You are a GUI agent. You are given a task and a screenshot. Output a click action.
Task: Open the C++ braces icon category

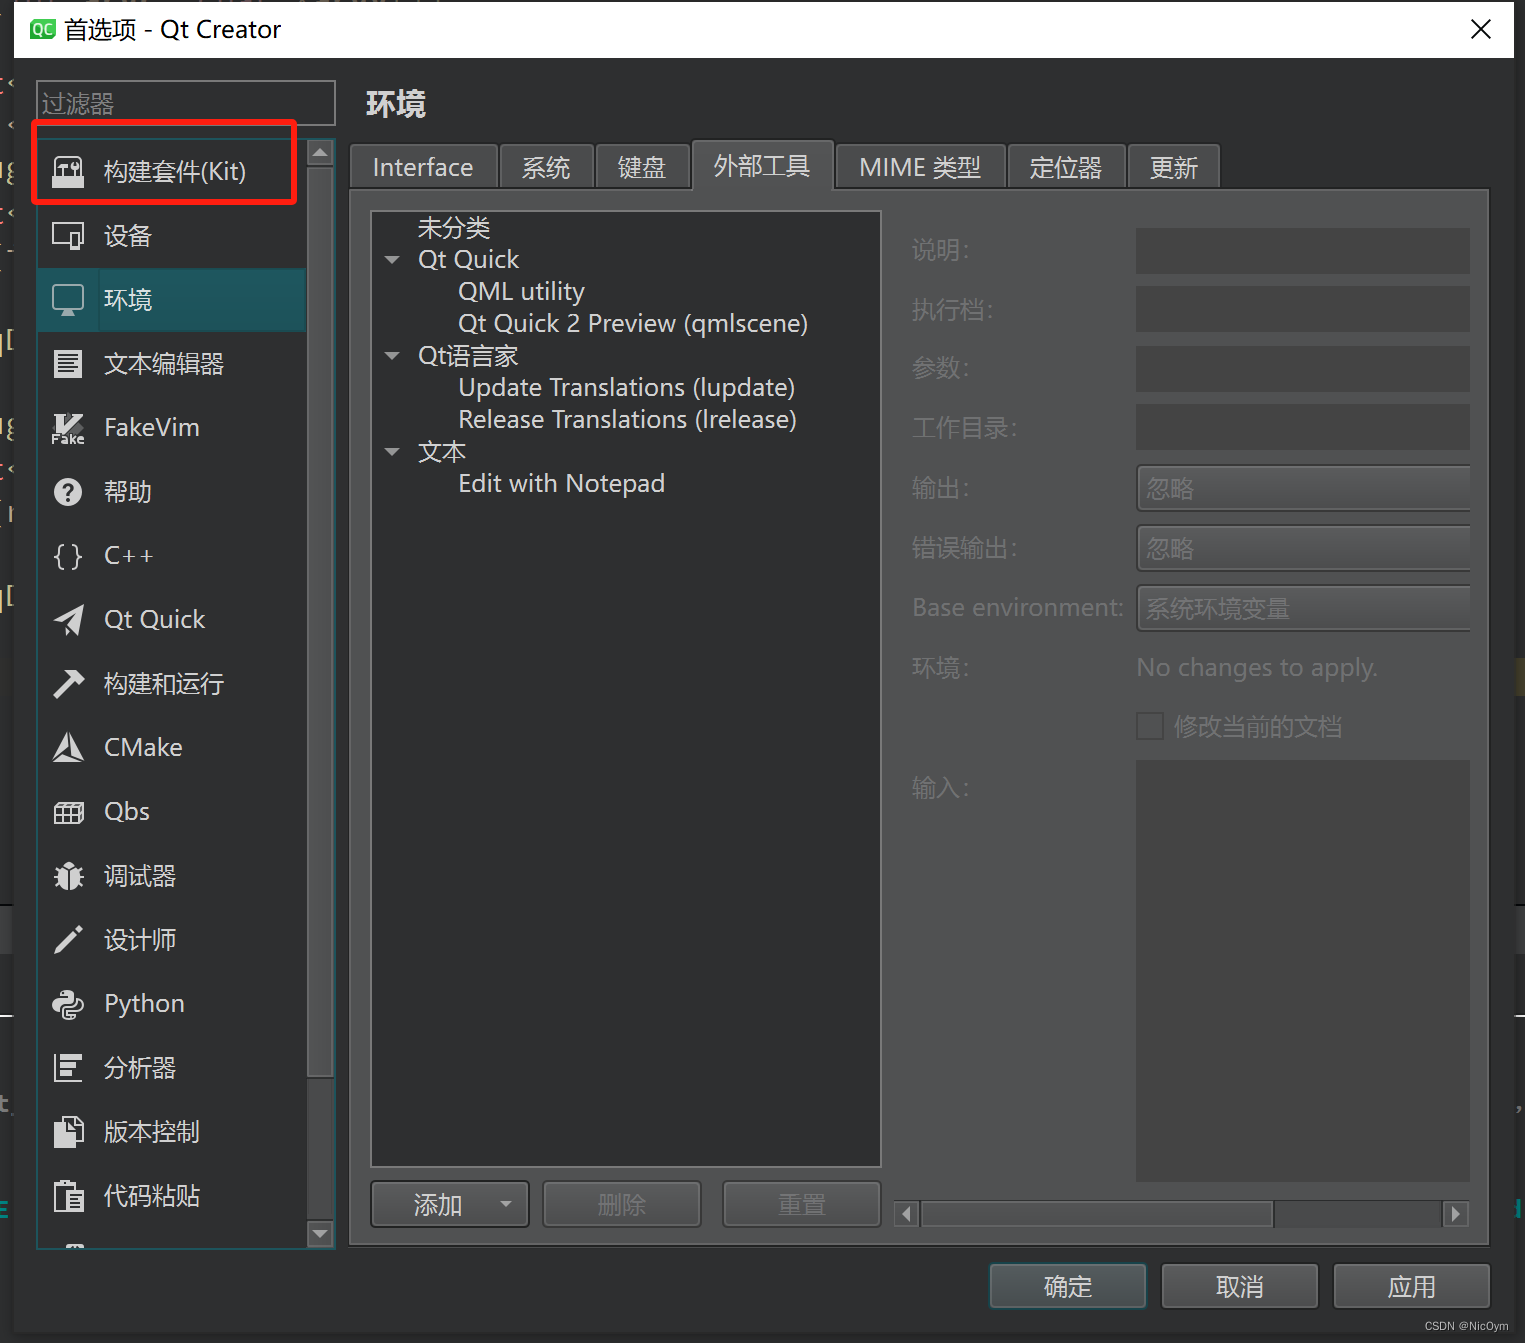pyautogui.click(x=68, y=556)
